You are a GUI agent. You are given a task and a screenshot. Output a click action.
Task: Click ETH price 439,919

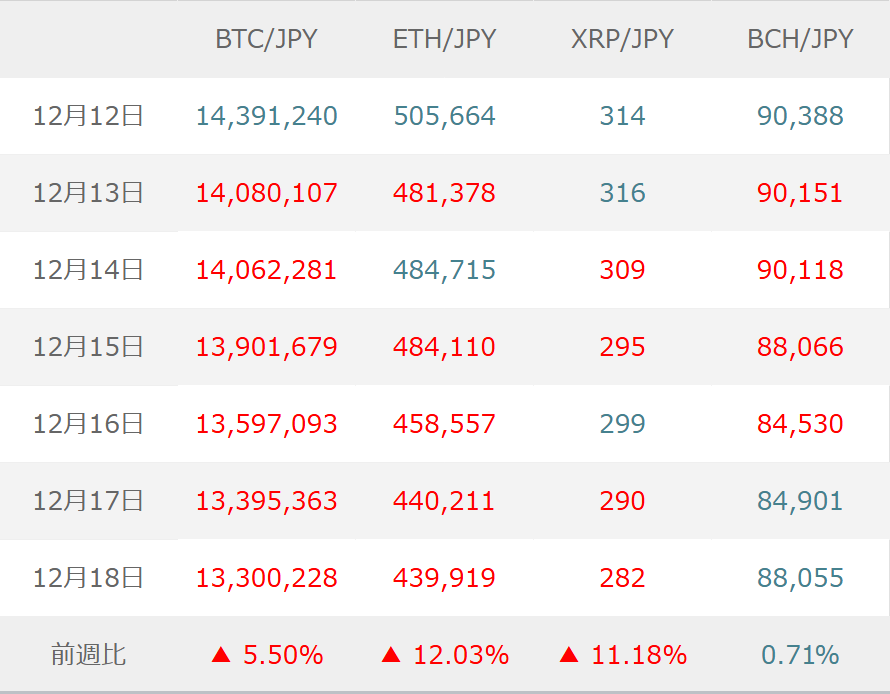[x=444, y=578]
